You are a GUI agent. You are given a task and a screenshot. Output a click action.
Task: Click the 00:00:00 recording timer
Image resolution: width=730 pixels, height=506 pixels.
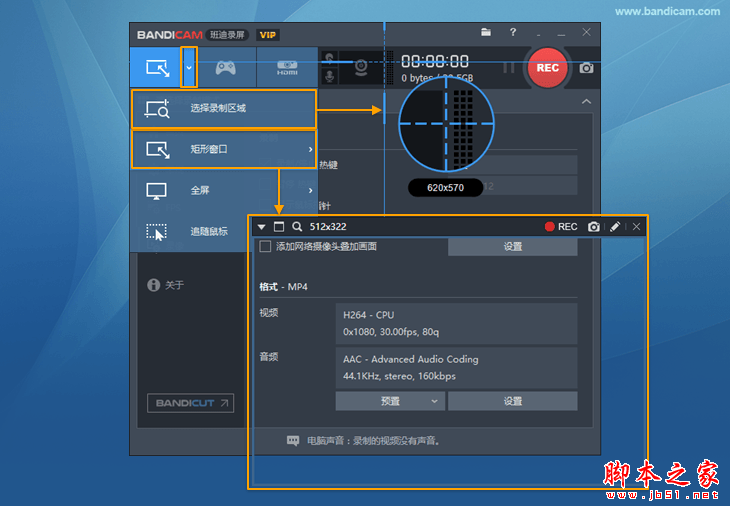[435, 61]
